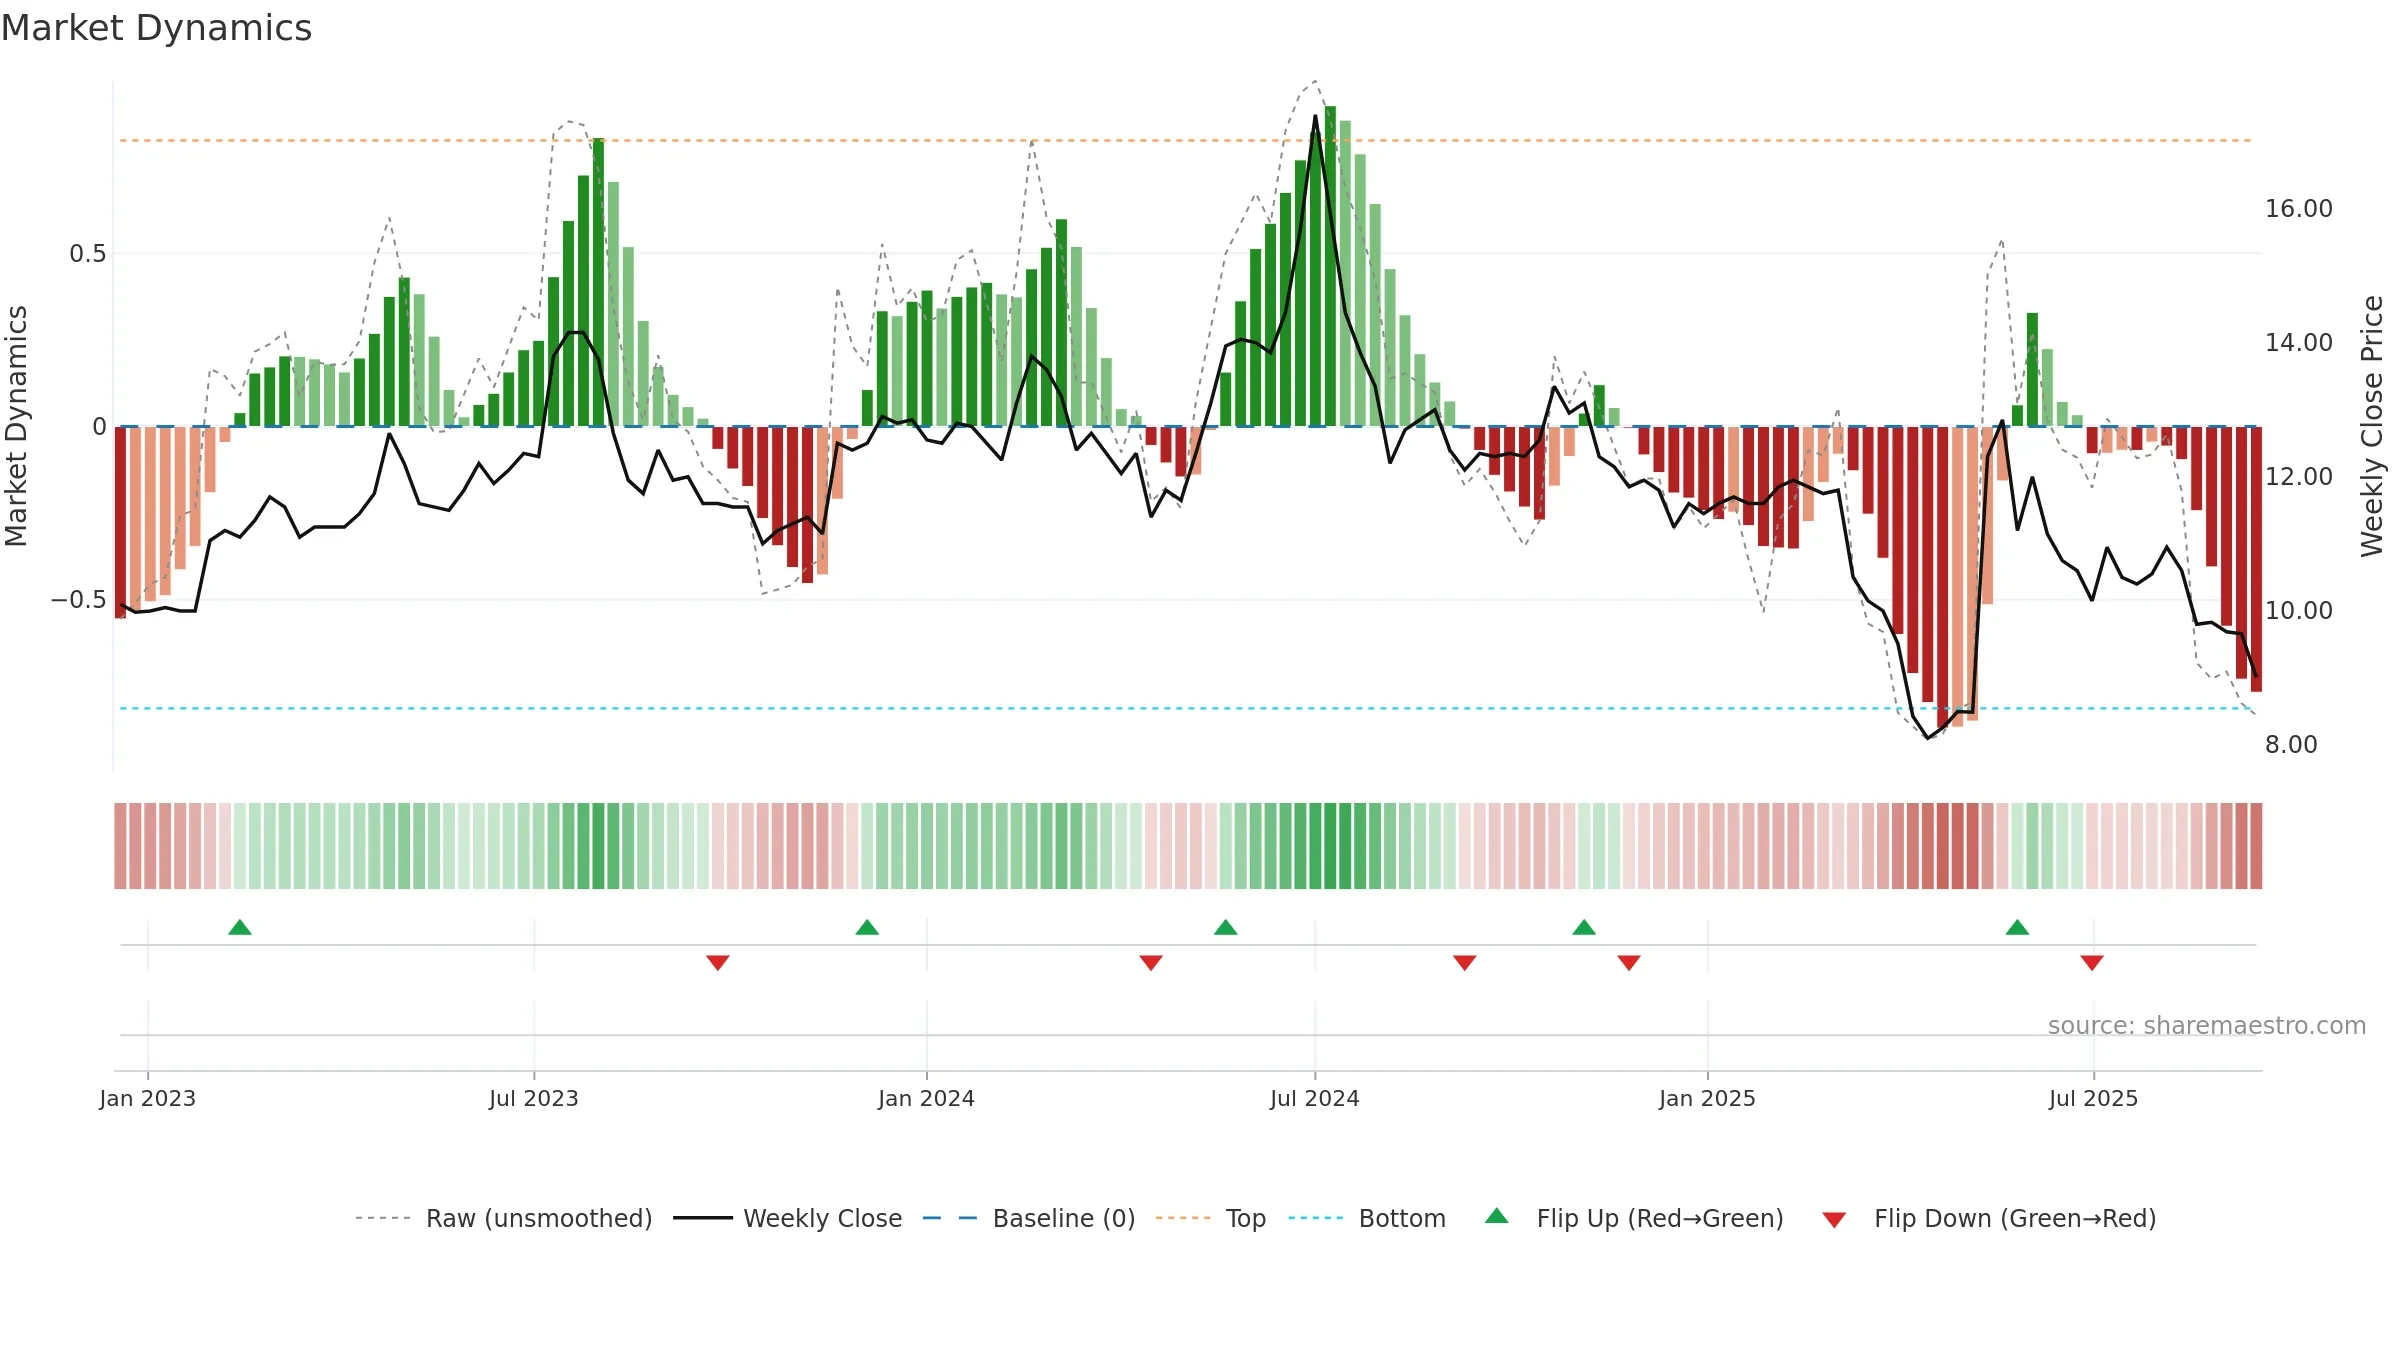Select the flip-down marker around April 2024

coord(1151,963)
